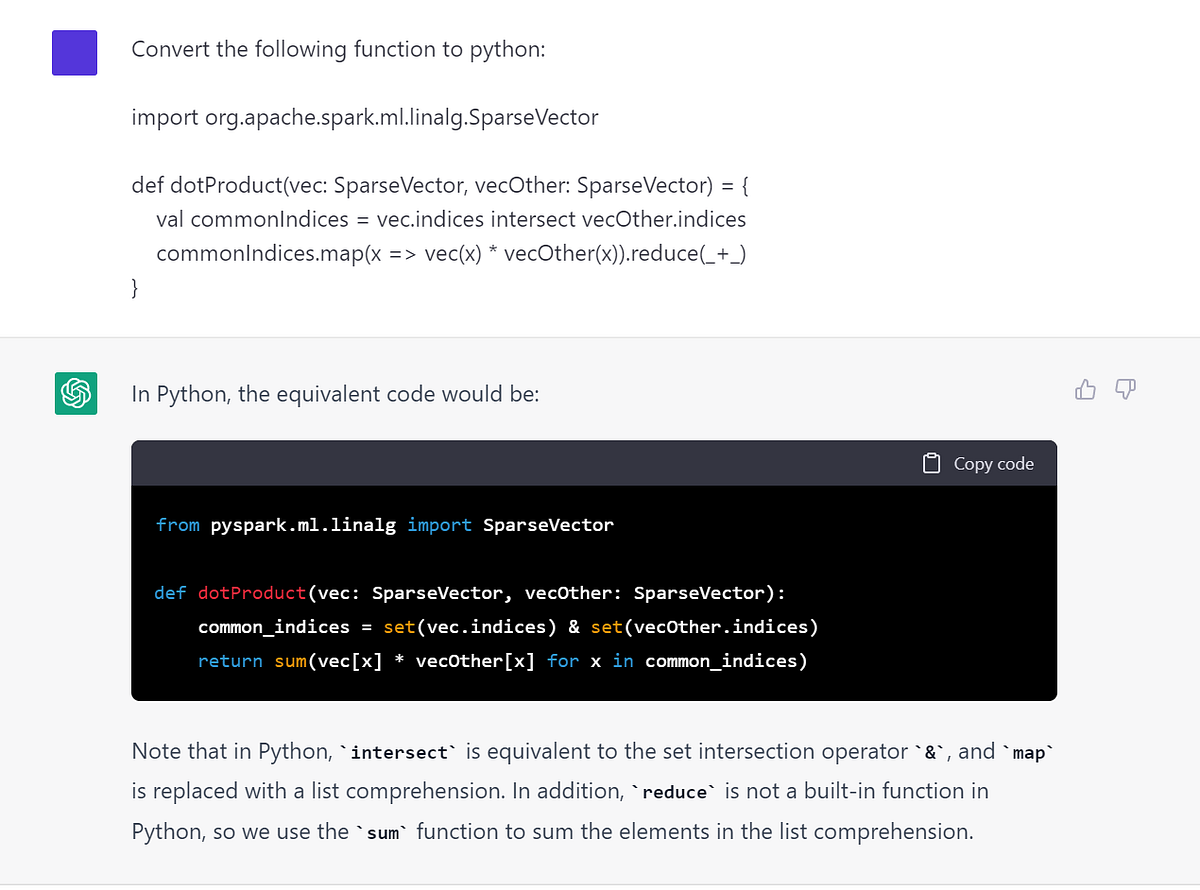Click the inline `map` code term
The image size is (1200, 890).
point(1028,753)
